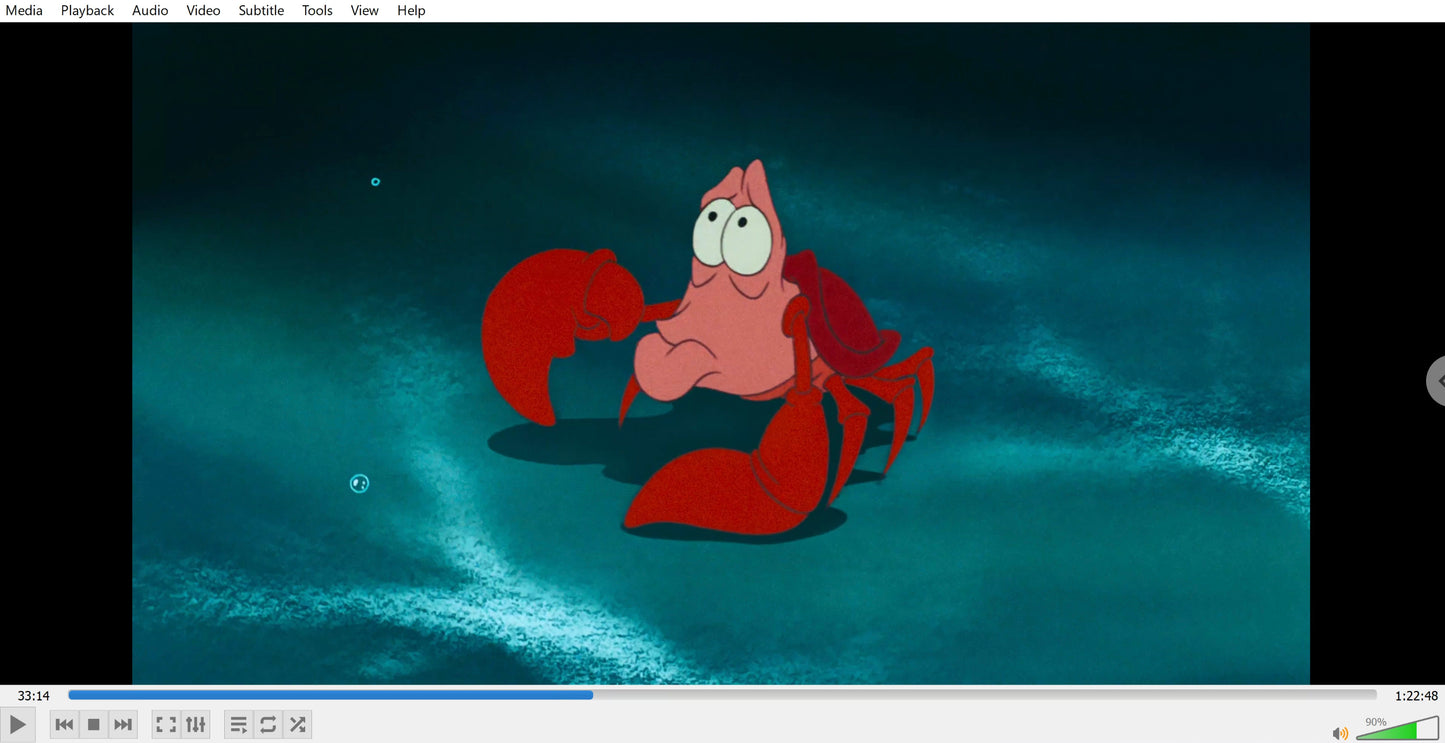Adjust the 90% volume slider
The image size is (1445, 743).
click(x=1397, y=730)
